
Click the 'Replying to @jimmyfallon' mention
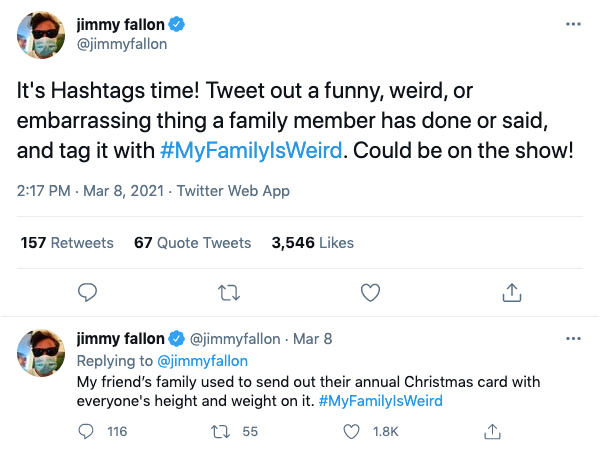pyautogui.click(x=204, y=360)
